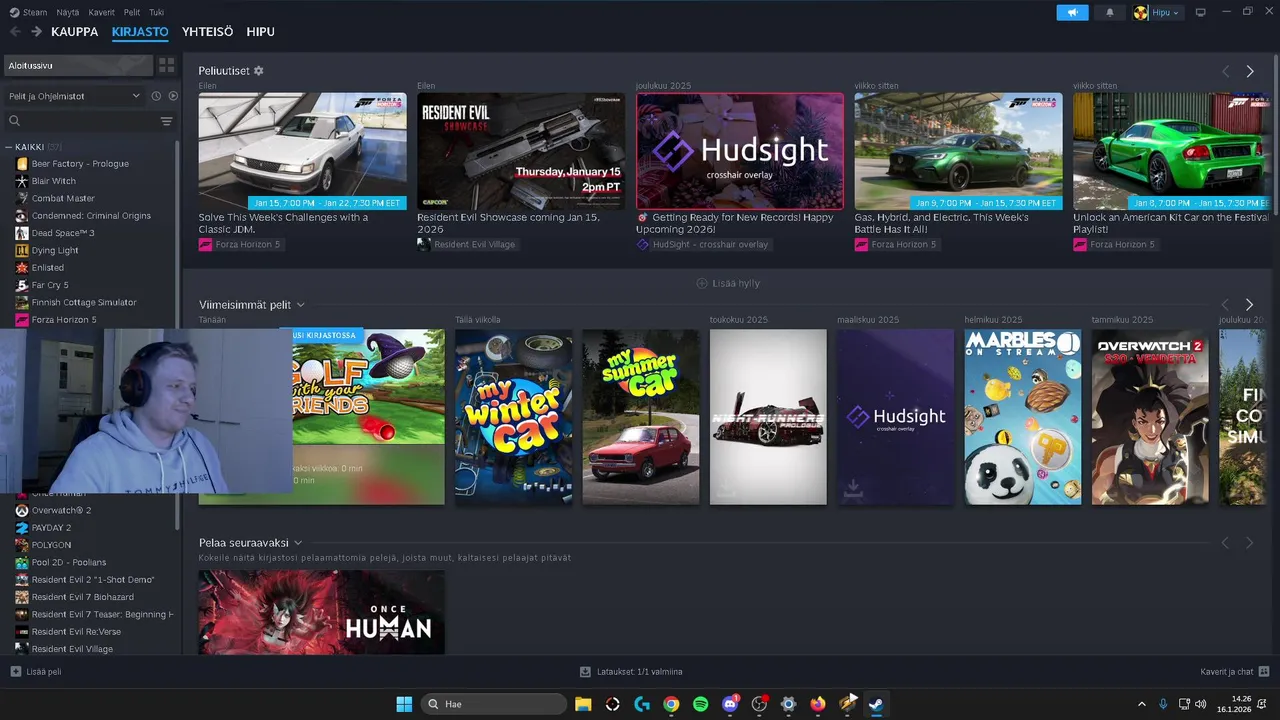Screen dimensions: 1280x720
Task: Open Discord from taskbar
Action: point(730,704)
